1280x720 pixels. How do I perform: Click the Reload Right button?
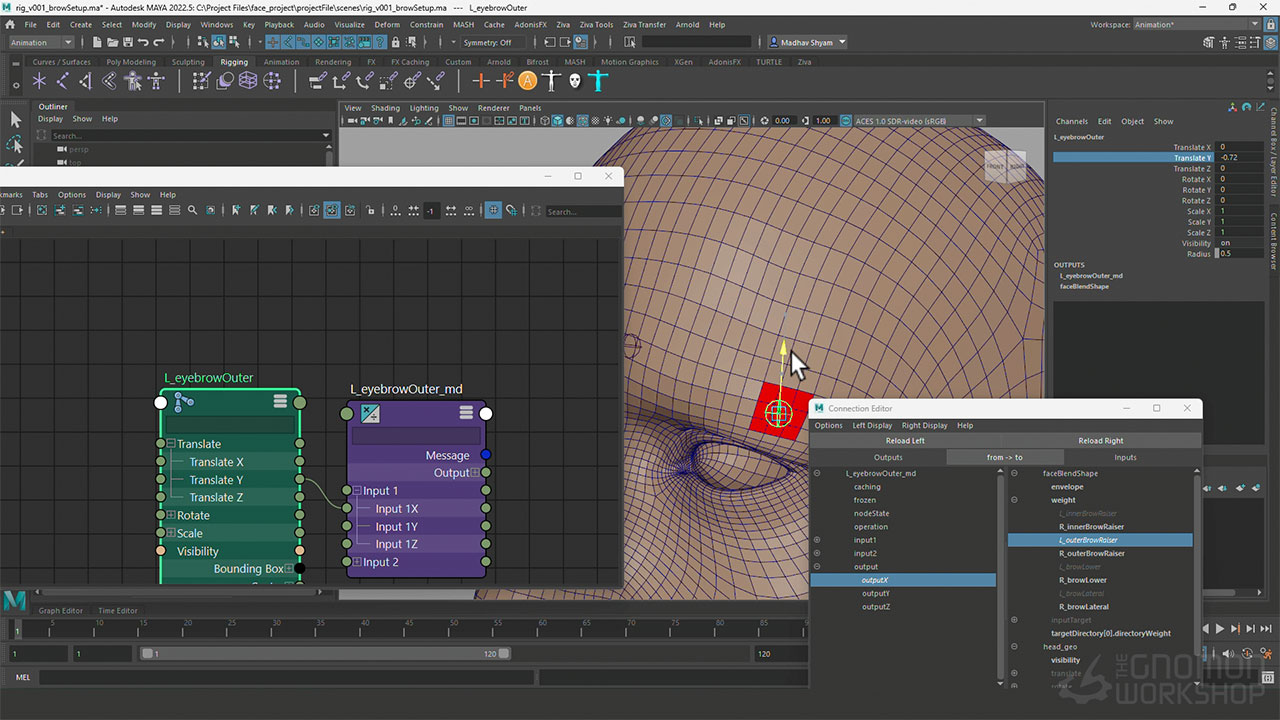1100,441
